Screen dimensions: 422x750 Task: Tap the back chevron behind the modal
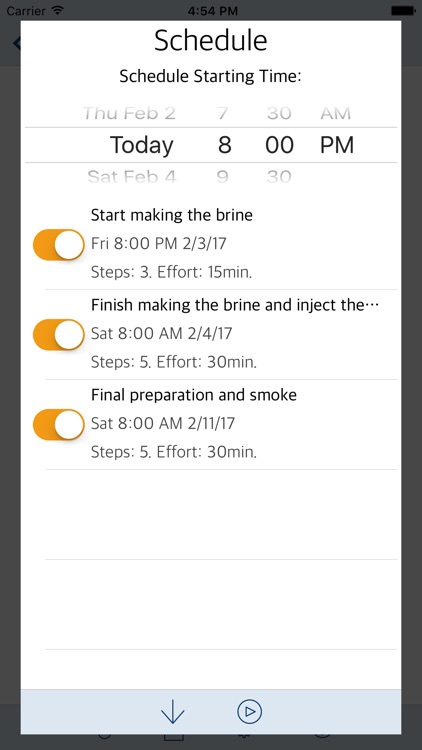tap(17, 43)
